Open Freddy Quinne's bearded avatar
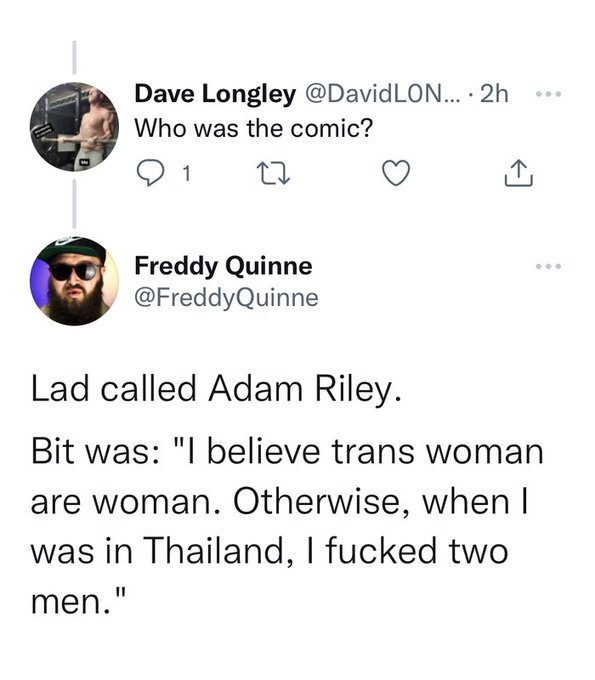The image size is (595, 680). (x=74, y=281)
